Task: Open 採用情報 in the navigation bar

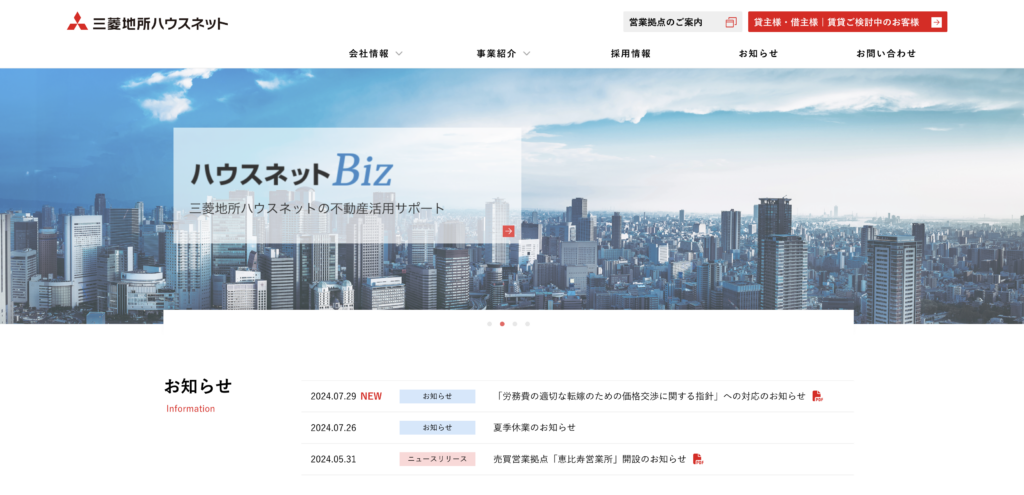Action: tap(630, 54)
